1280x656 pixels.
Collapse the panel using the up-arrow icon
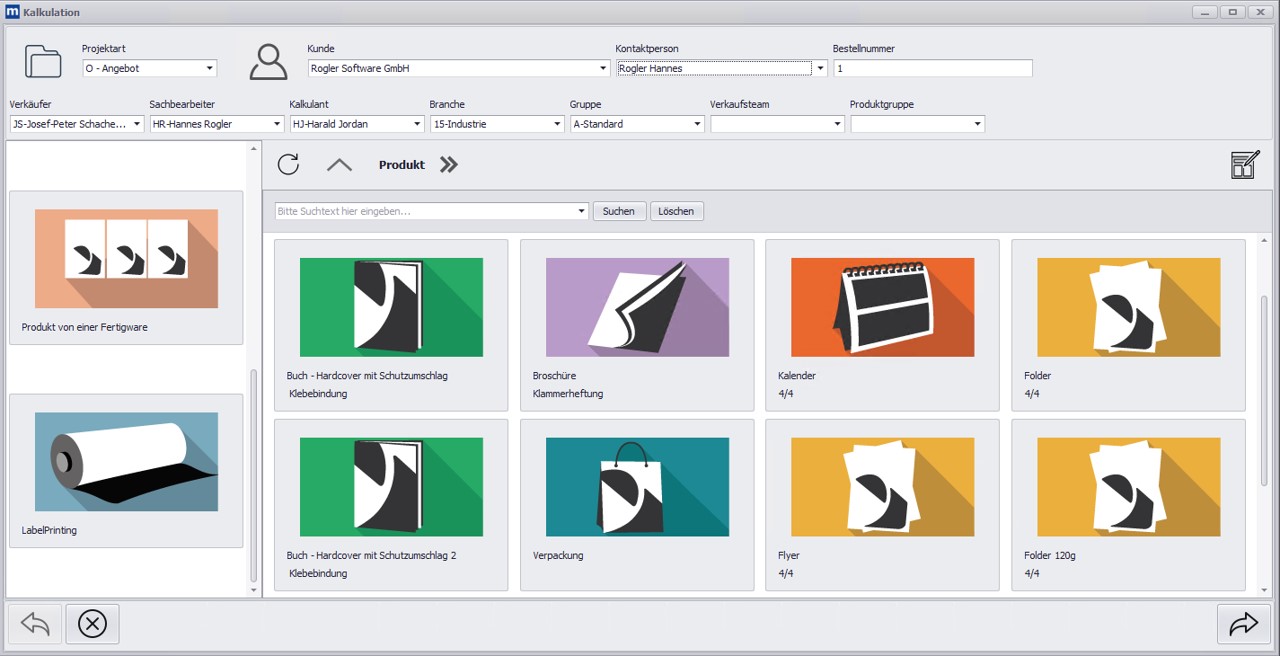339,166
